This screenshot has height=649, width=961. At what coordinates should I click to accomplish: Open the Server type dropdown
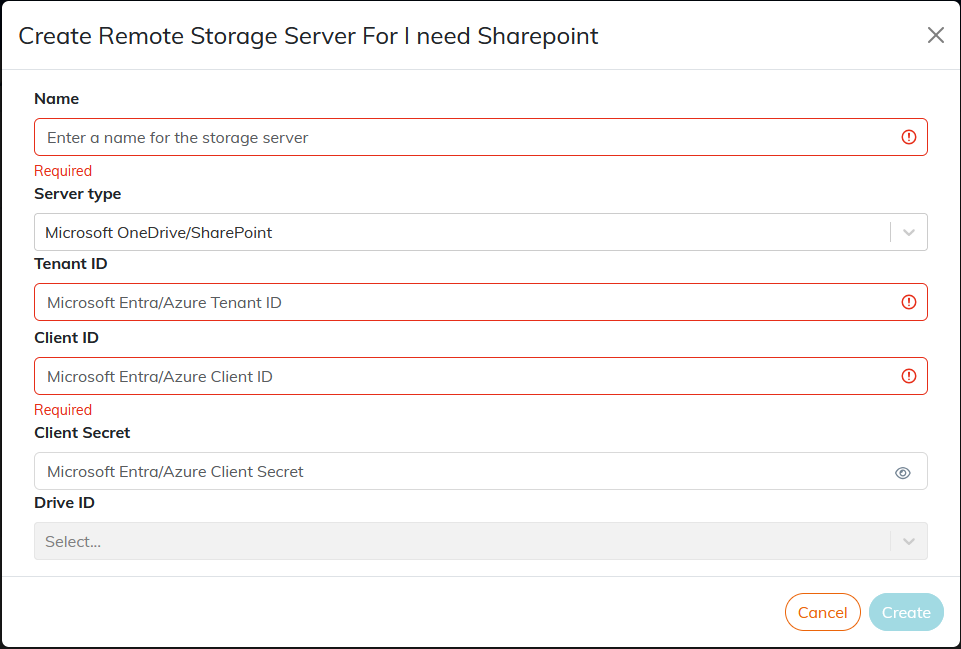(480, 232)
